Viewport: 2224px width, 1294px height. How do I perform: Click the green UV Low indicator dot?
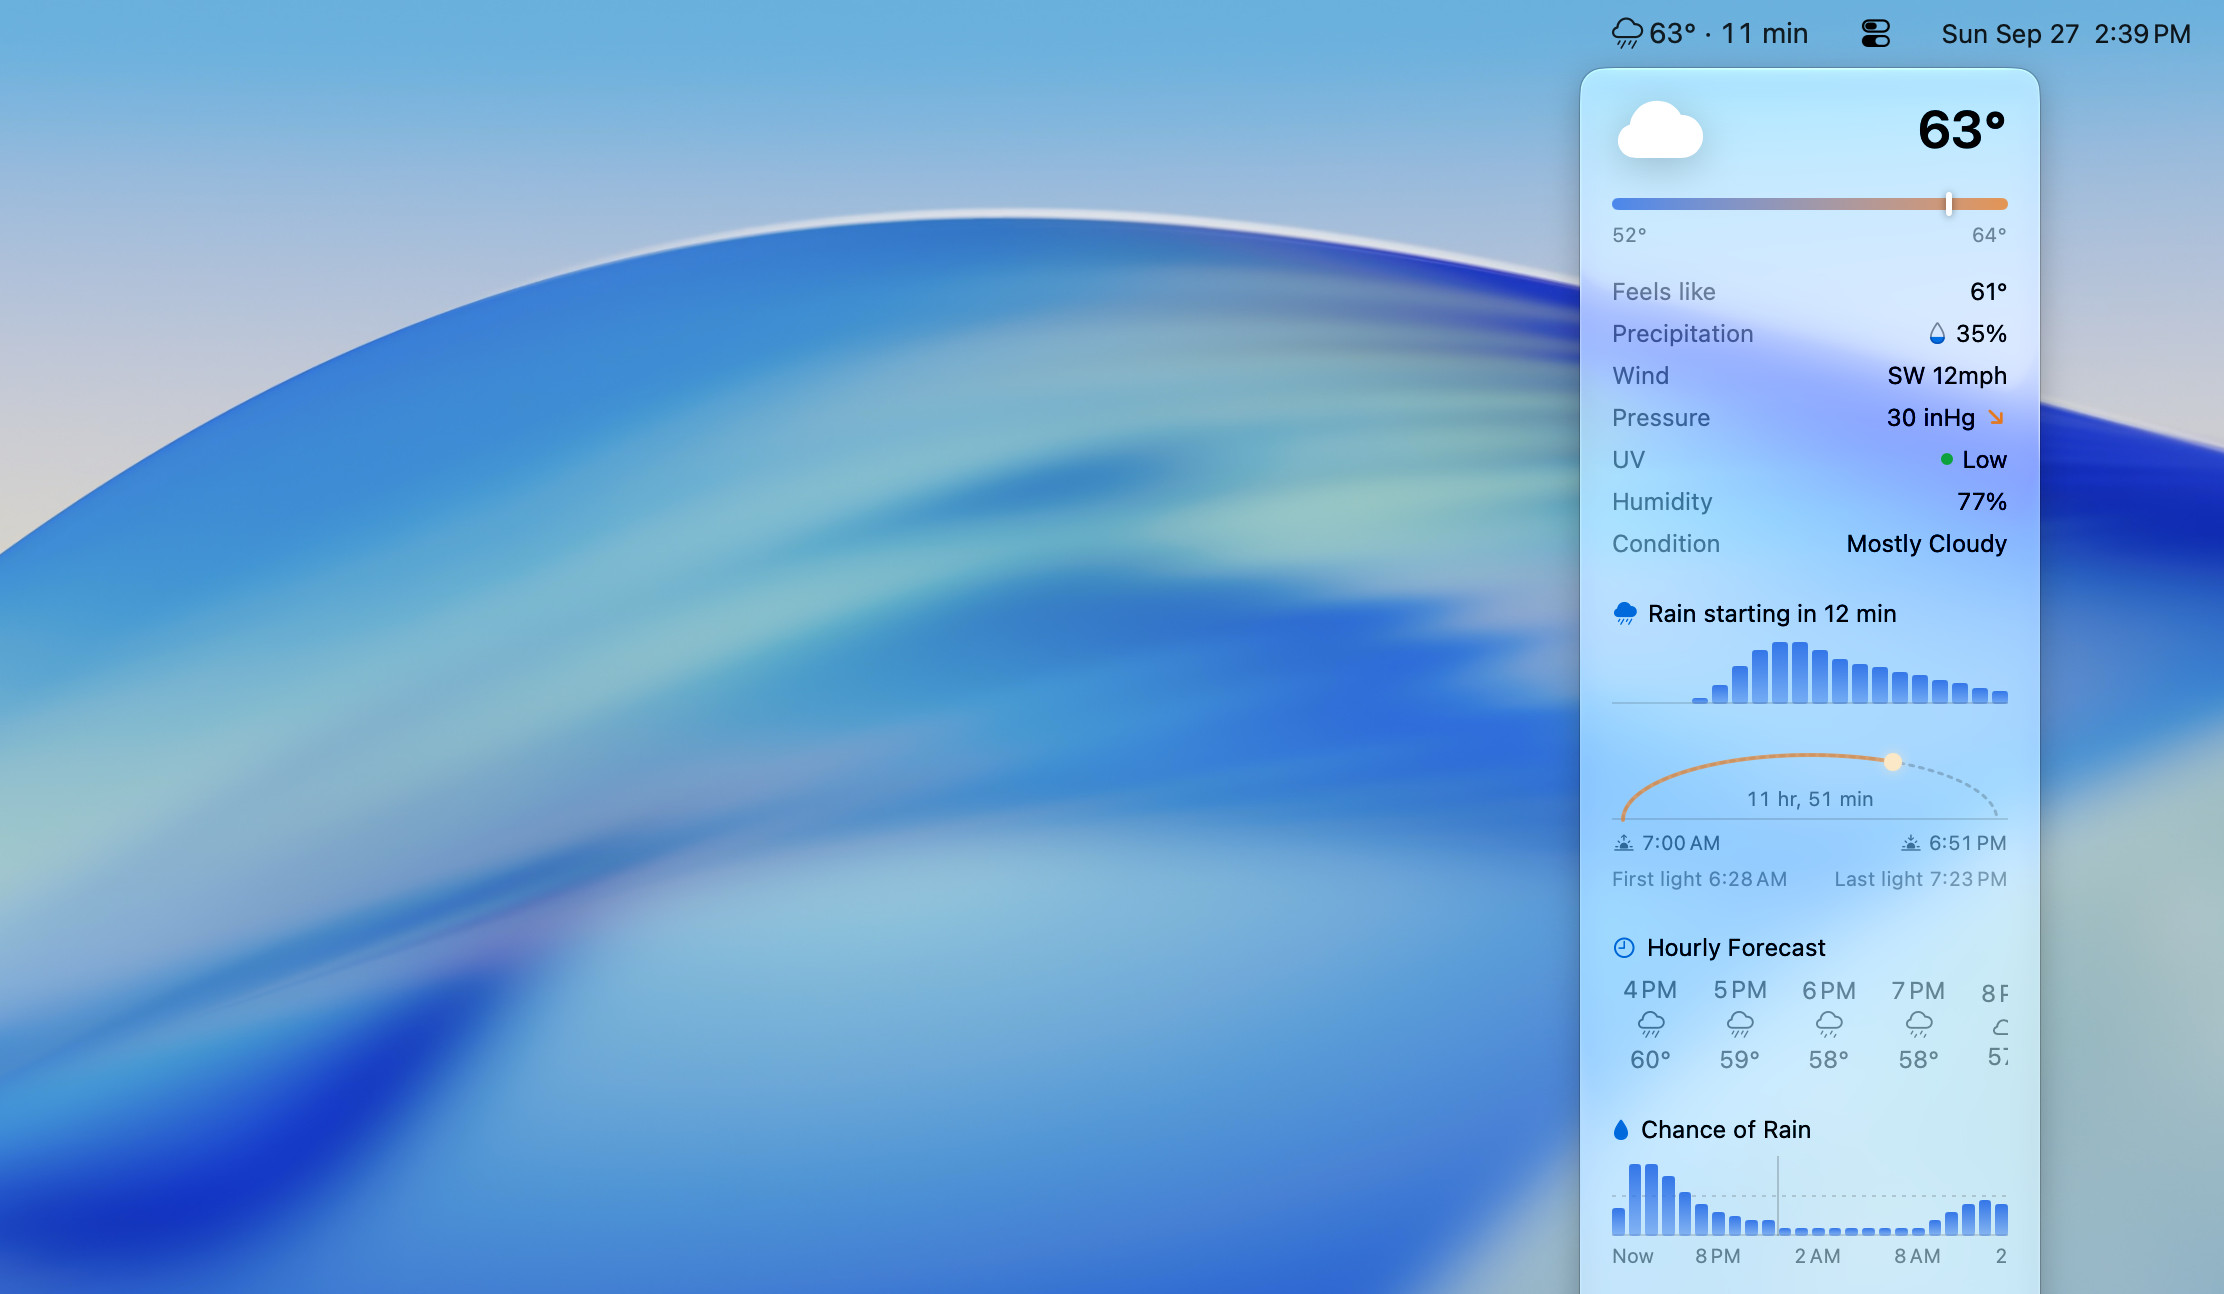[1946, 459]
